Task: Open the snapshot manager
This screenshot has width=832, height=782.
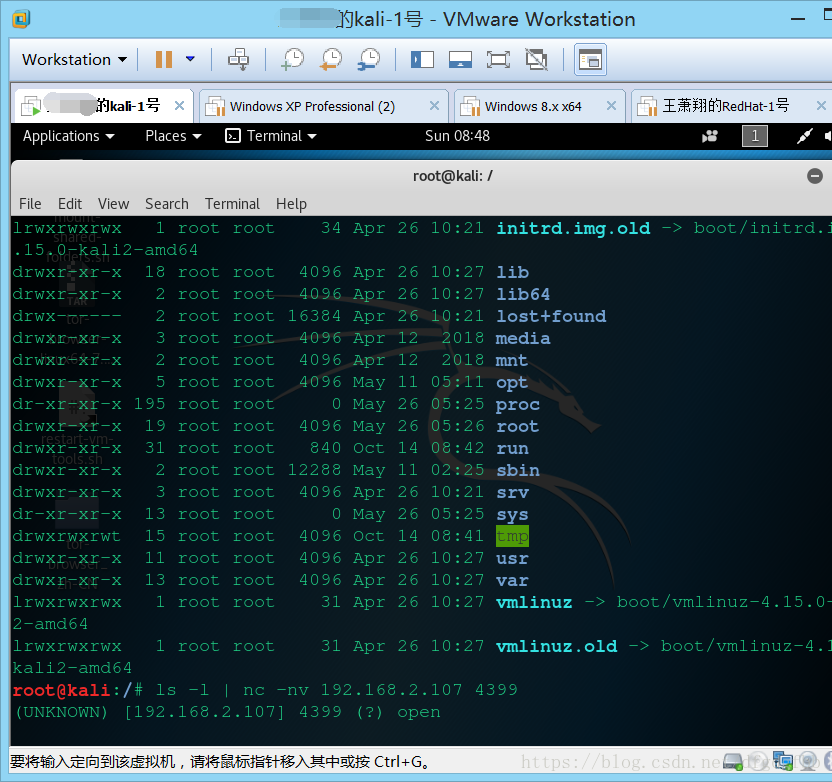Action: coord(369,59)
